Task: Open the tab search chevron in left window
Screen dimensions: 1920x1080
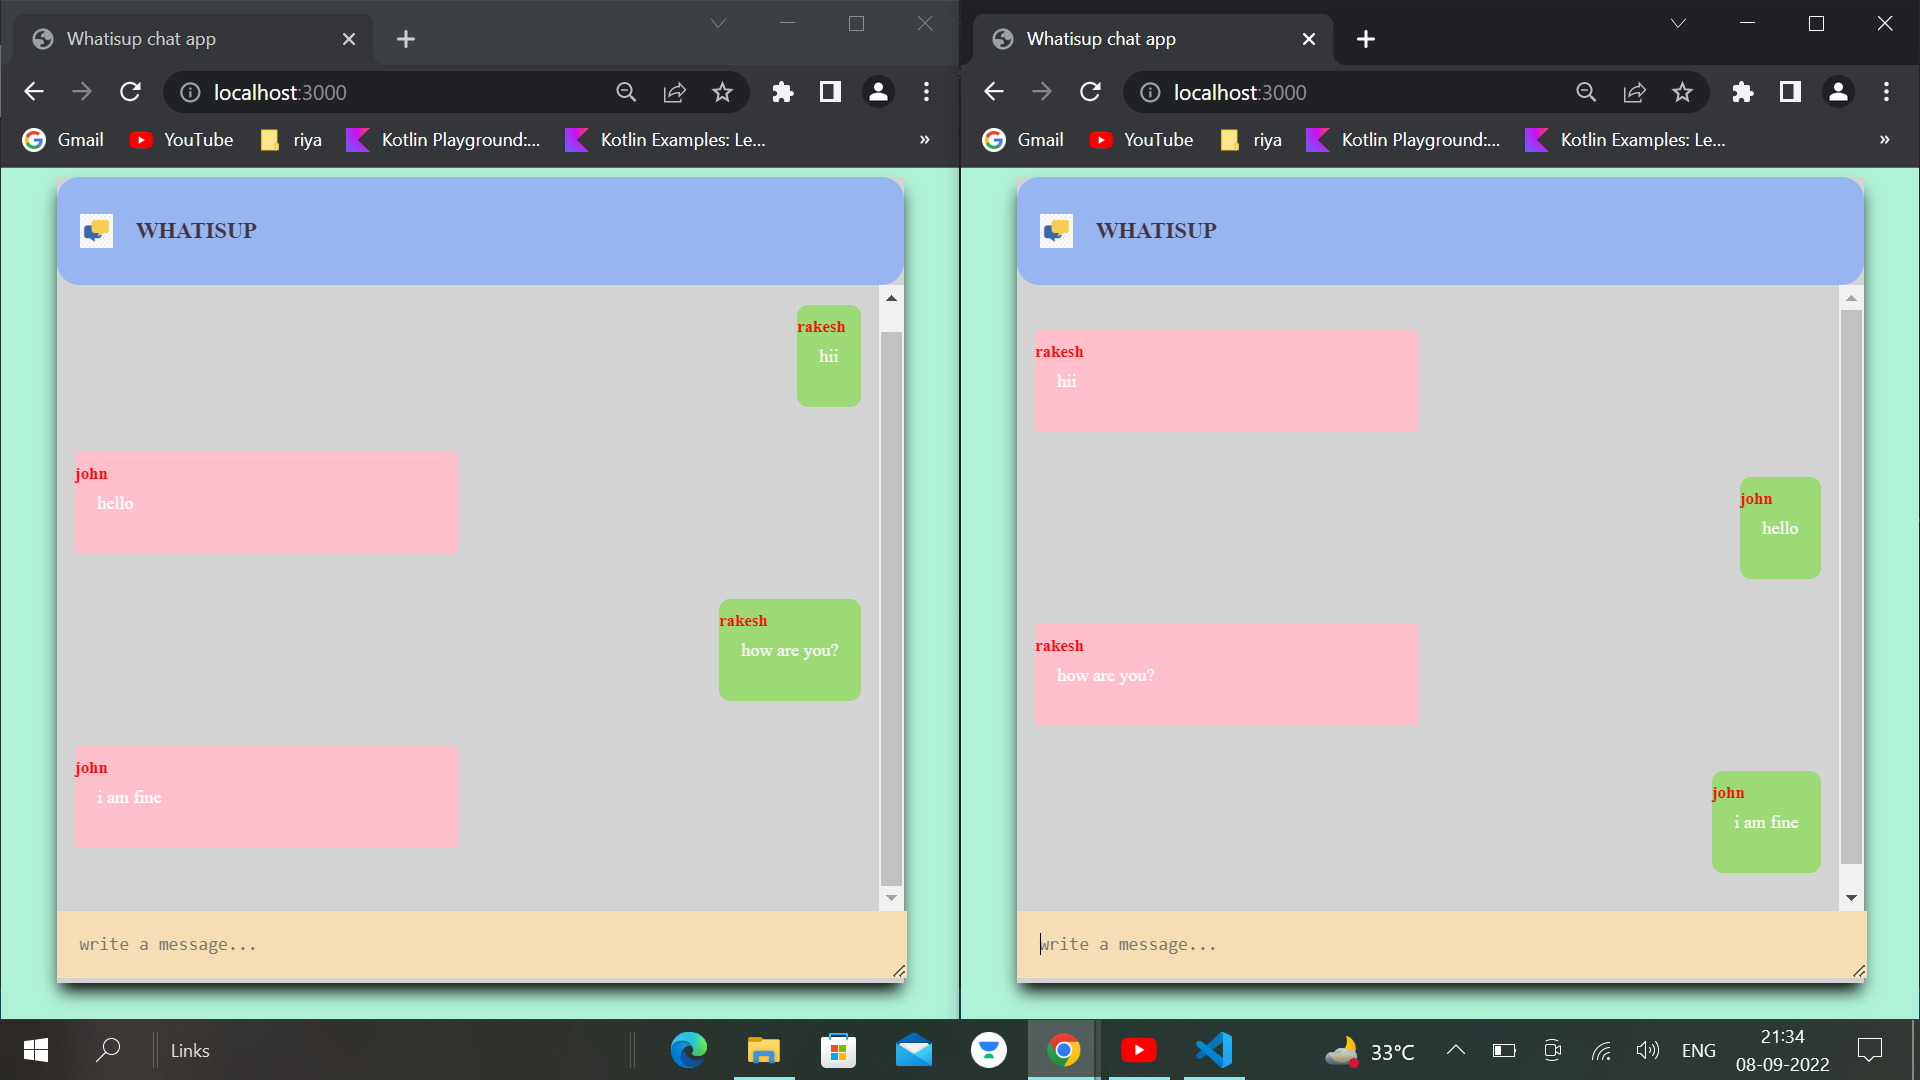Action: (718, 22)
